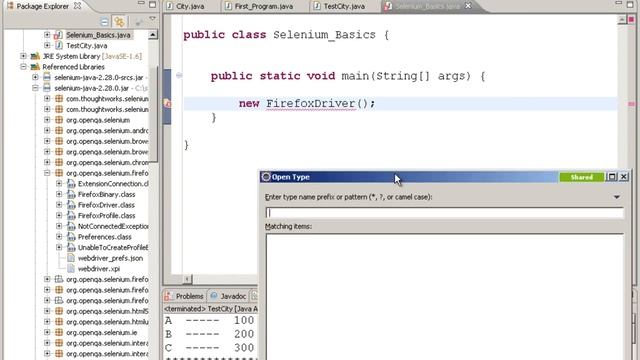Click the Referenced Libraries icon
Image resolution: width=640 pixels, height=360 pixels.
35,67
